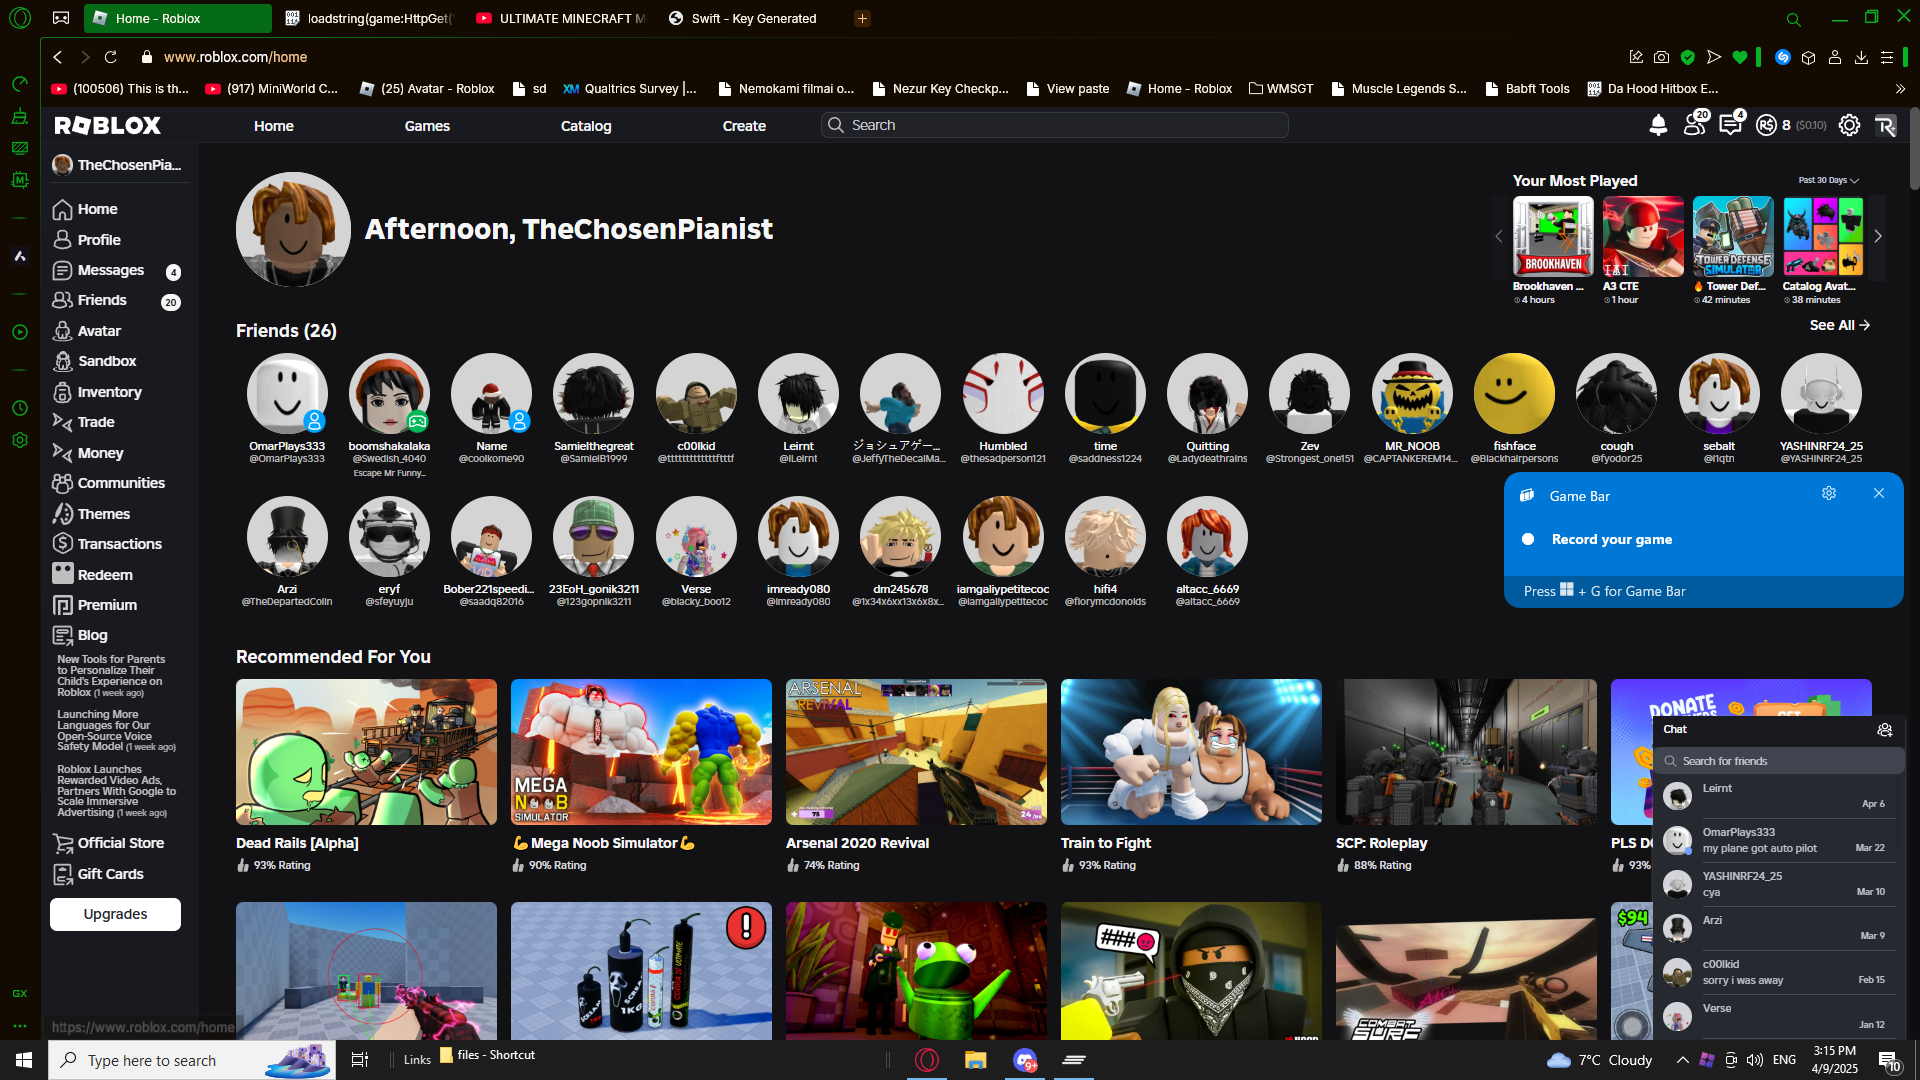Image resolution: width=1920 pixels, height=1080 pixels.
Task: Open a new browser tab
Action: (x=862, y=18)
